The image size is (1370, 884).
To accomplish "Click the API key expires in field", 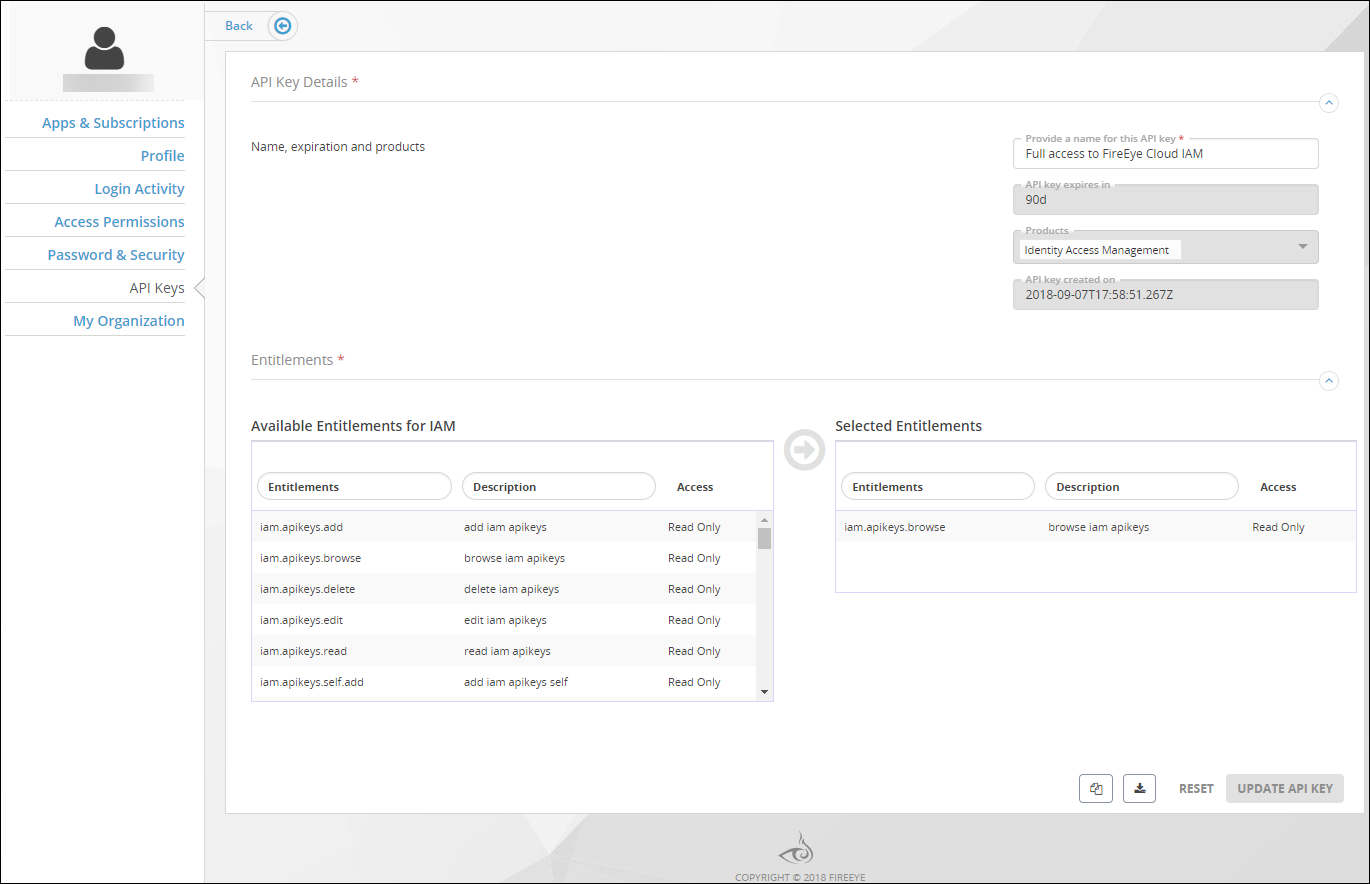I will point(1166,200).
